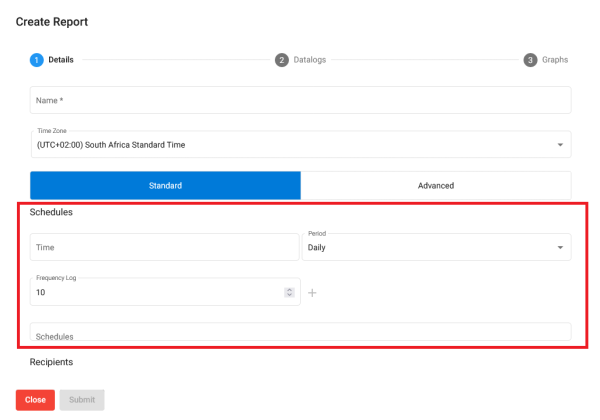The height and width of the screenshot is (420, 600).
Task: Increase Frequency Log with up stepper arrow
Action: [x=289, y=290]
